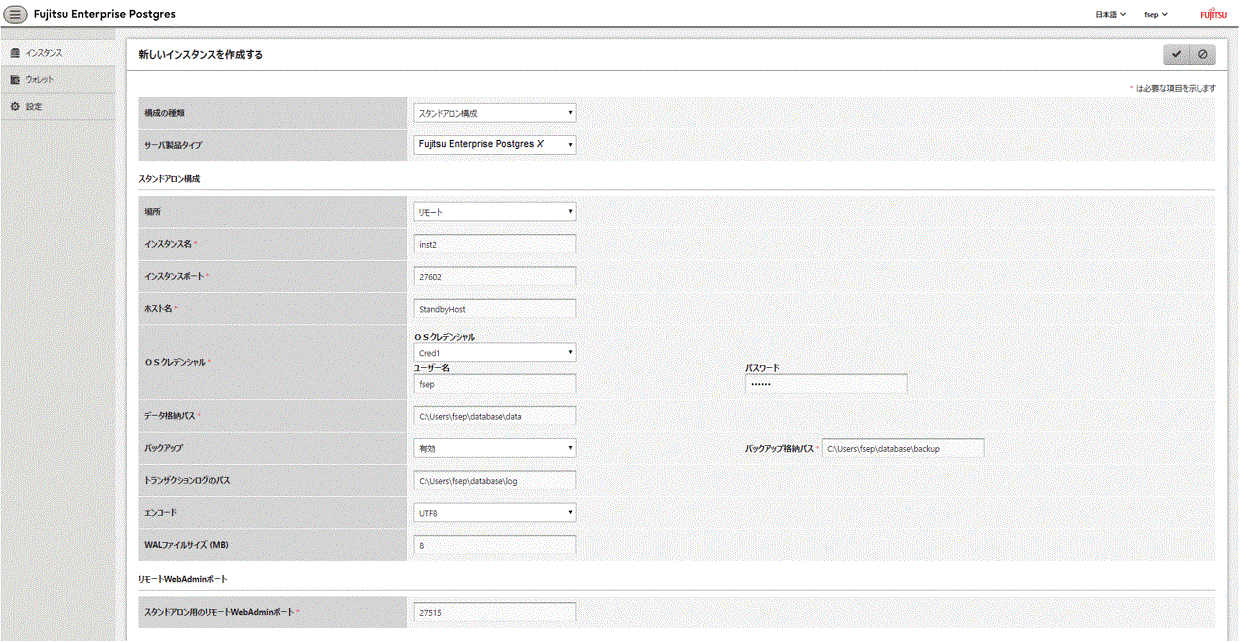Click the インスタンス database icon in sidebar
This screenshot has width=1241, height=642.
click(15, 52)
